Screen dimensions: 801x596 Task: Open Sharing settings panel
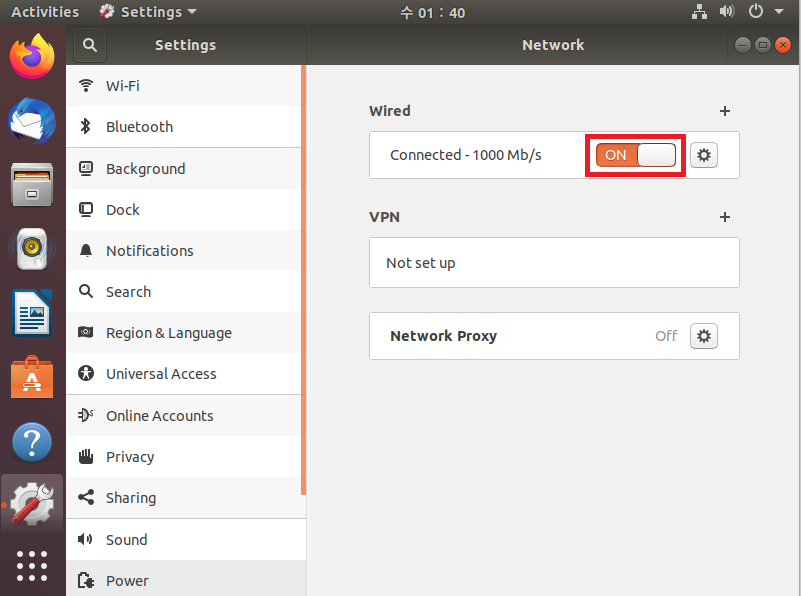coord(184,498)
